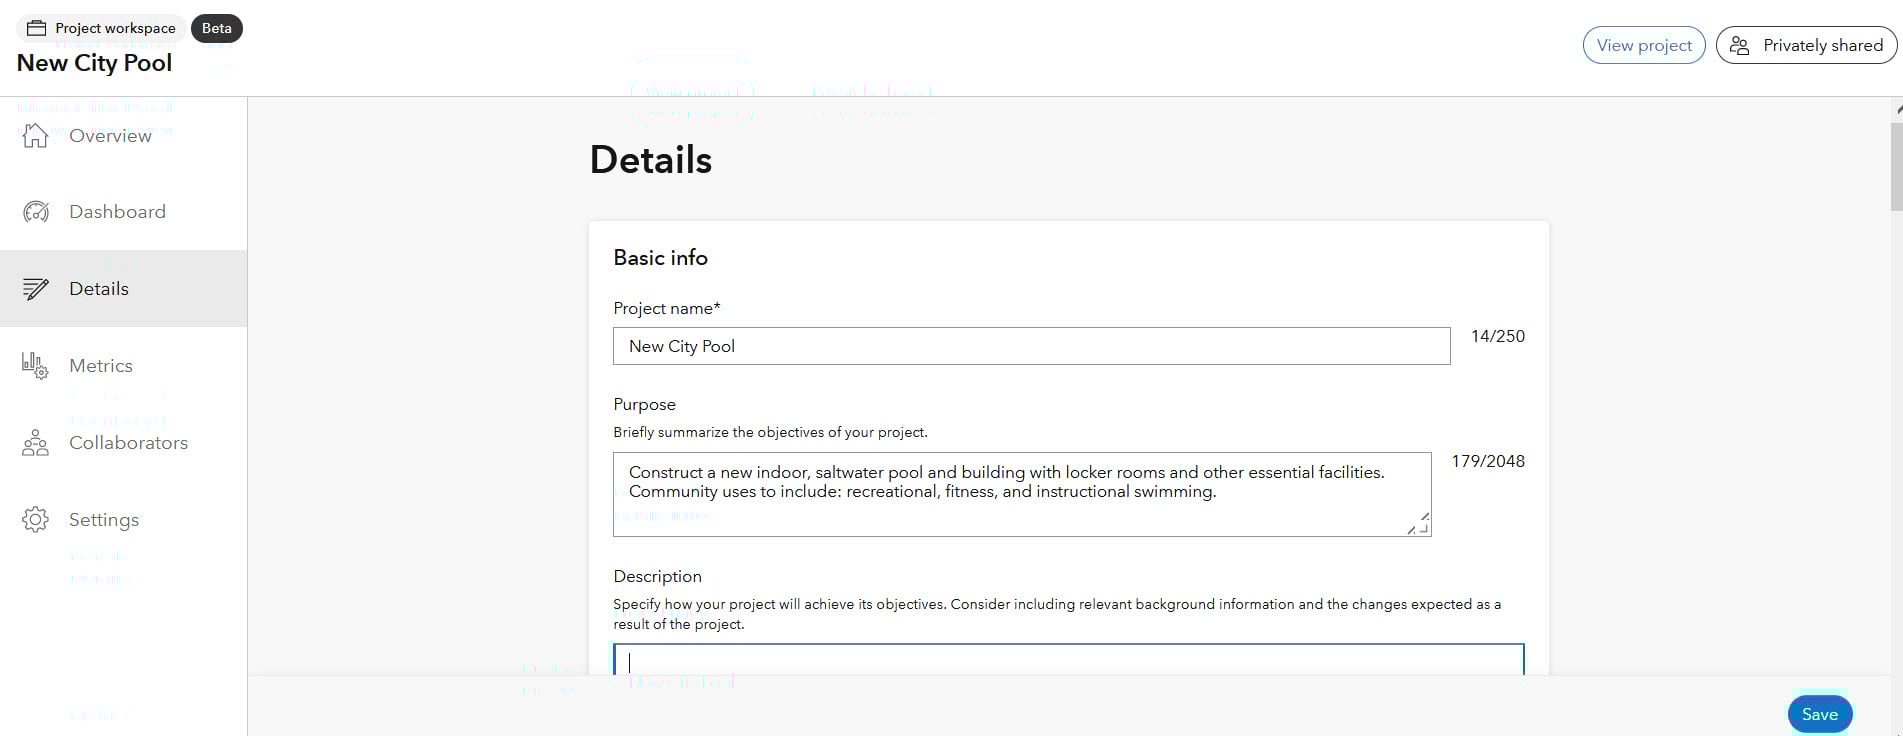Click the Project name input field
This screenshot has height=736, width=1903.
pyautogui.click(x=1031, y=346)
